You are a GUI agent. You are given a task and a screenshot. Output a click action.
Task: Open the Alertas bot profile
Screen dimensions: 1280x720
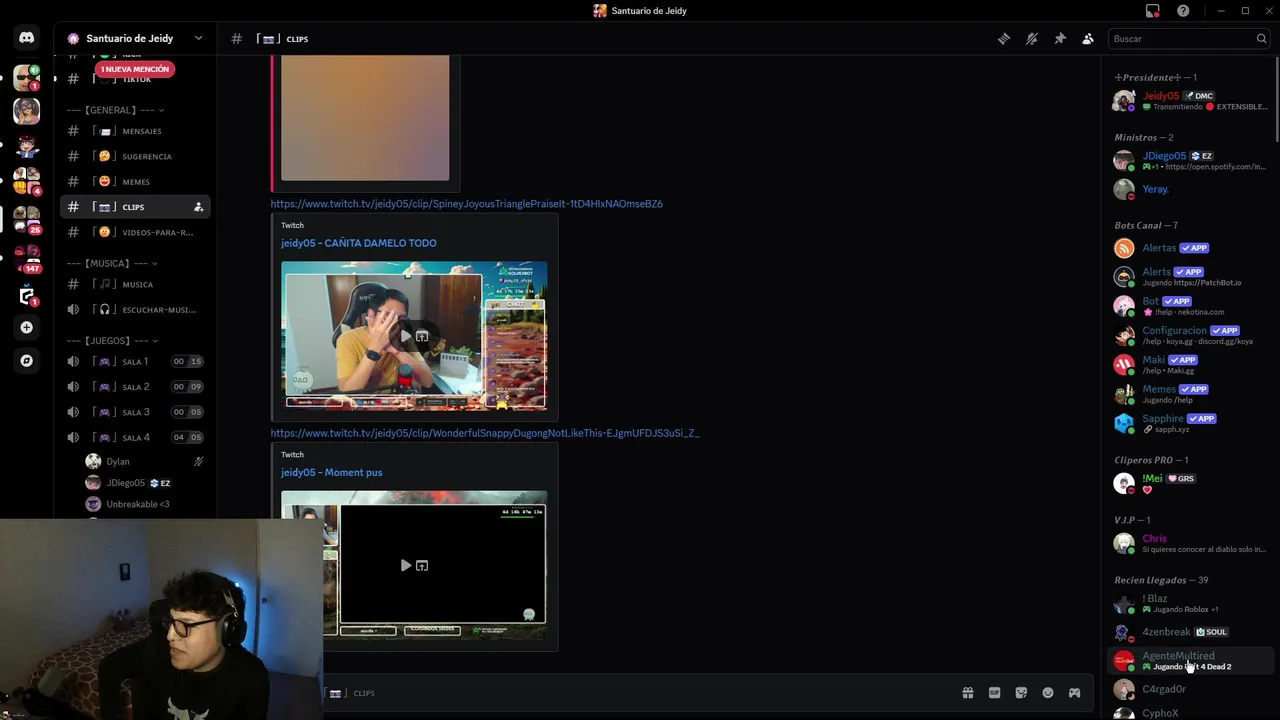[x=1190, y=248]
